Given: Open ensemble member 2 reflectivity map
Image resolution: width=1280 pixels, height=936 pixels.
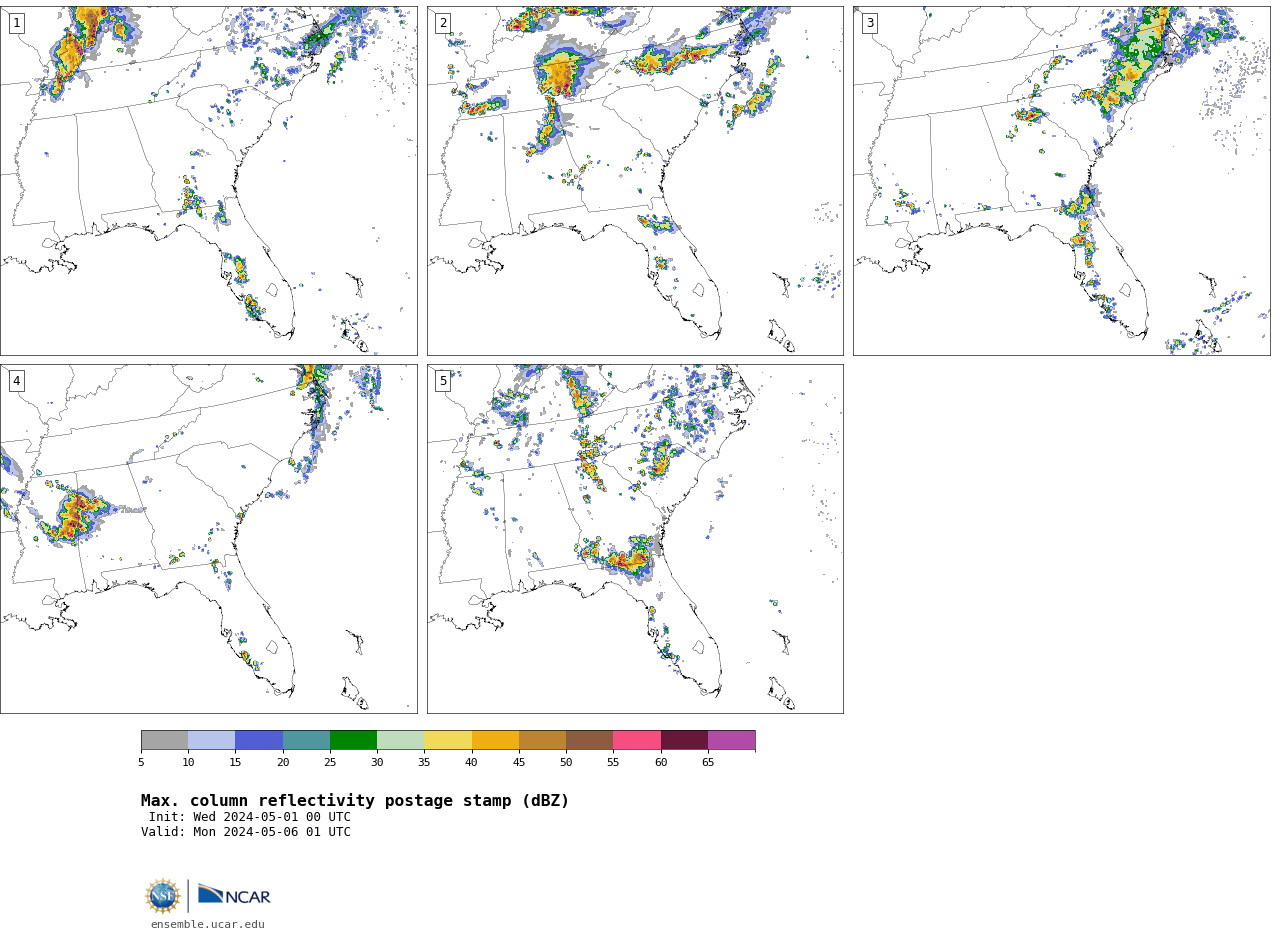Looking at the screenshot, I should click(635, 181).
